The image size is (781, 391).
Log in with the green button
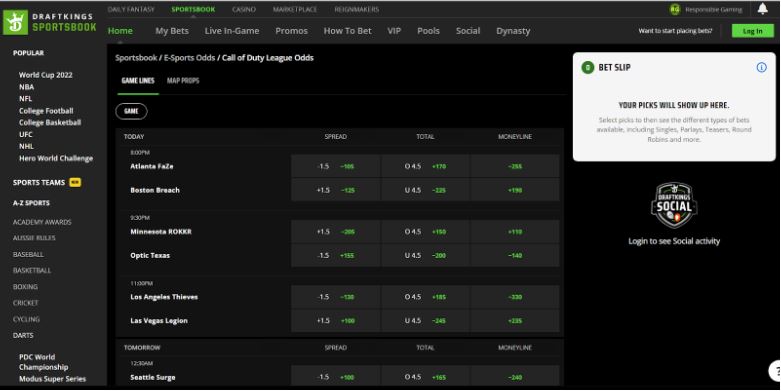click(753, 31)
